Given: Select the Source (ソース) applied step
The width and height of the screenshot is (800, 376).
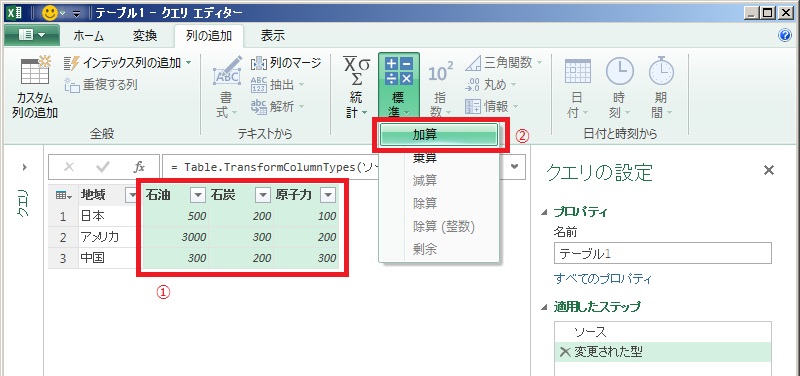Looking at the screenshot, I should click(663, 332).
